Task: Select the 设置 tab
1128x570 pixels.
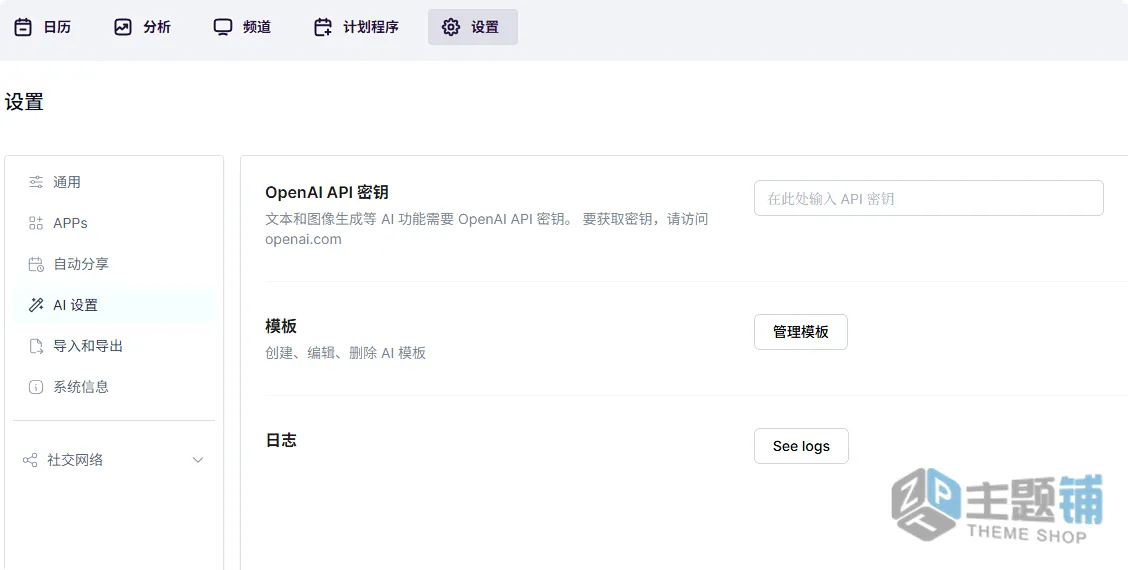Action: [473, 27]
